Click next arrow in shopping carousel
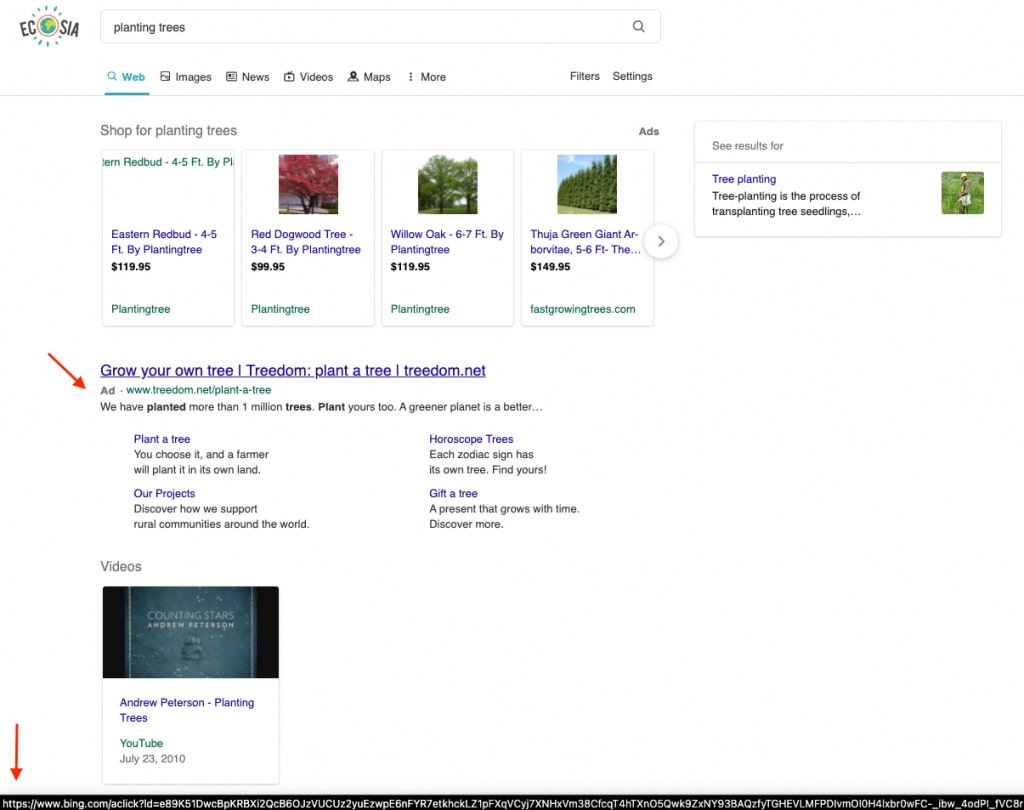This screenshot has width=1024, height=810. (x=661, y=241)
